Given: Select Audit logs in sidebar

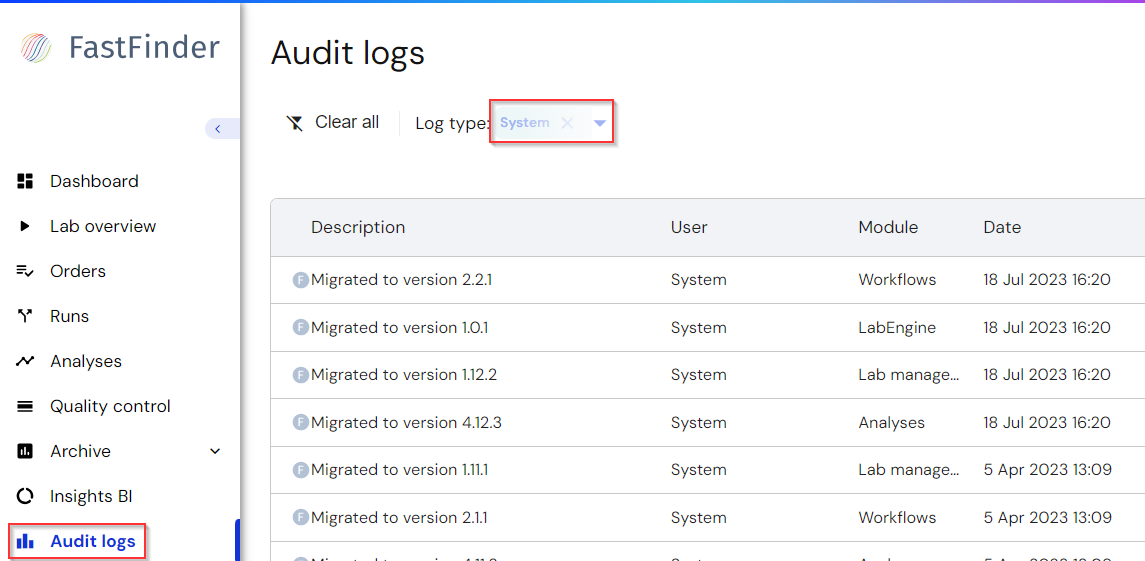Looking at the screenshot, I should click(93, 541).
